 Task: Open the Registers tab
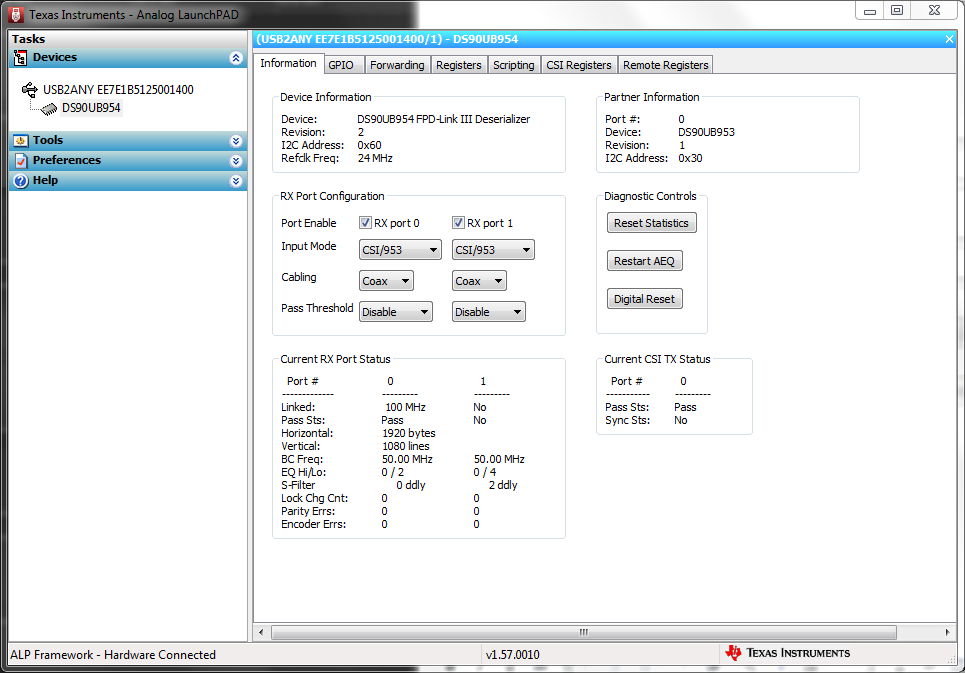[458, 65]
